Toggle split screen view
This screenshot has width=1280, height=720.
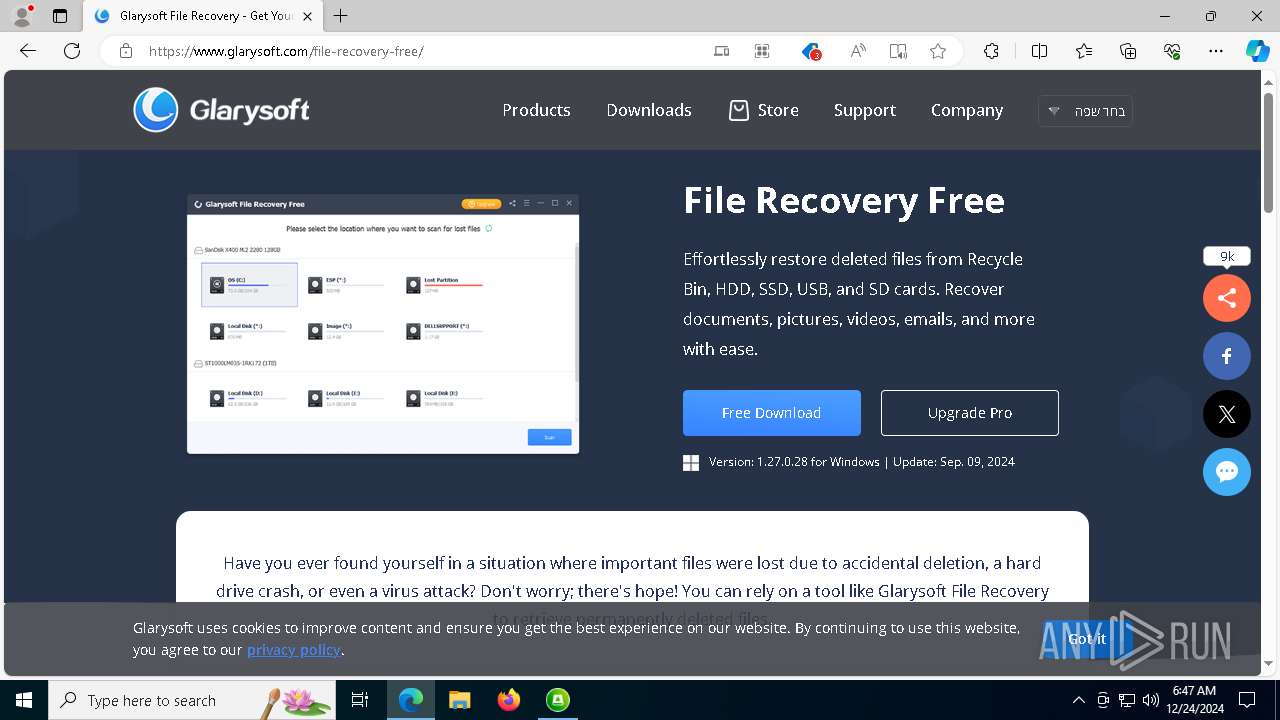1039,51
